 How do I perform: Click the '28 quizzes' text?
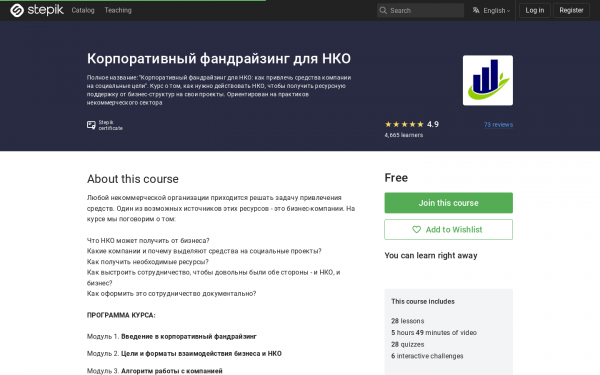pyautogui.click(x=408, y=344)
